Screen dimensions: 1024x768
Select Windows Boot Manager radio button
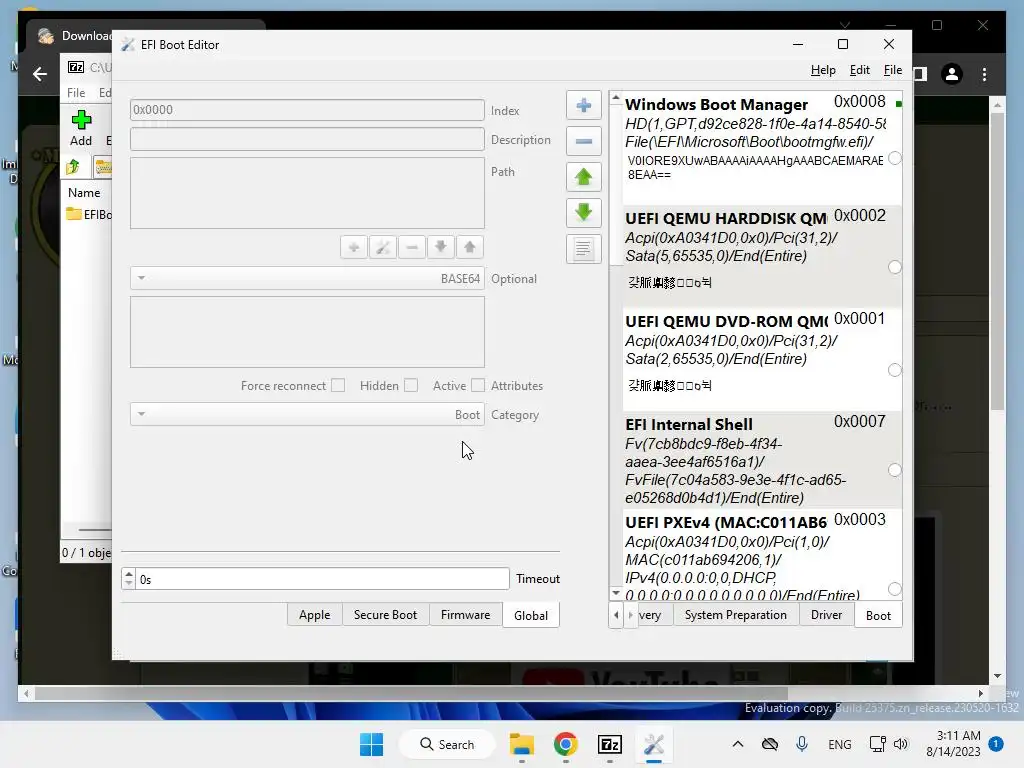coord(895,158)
